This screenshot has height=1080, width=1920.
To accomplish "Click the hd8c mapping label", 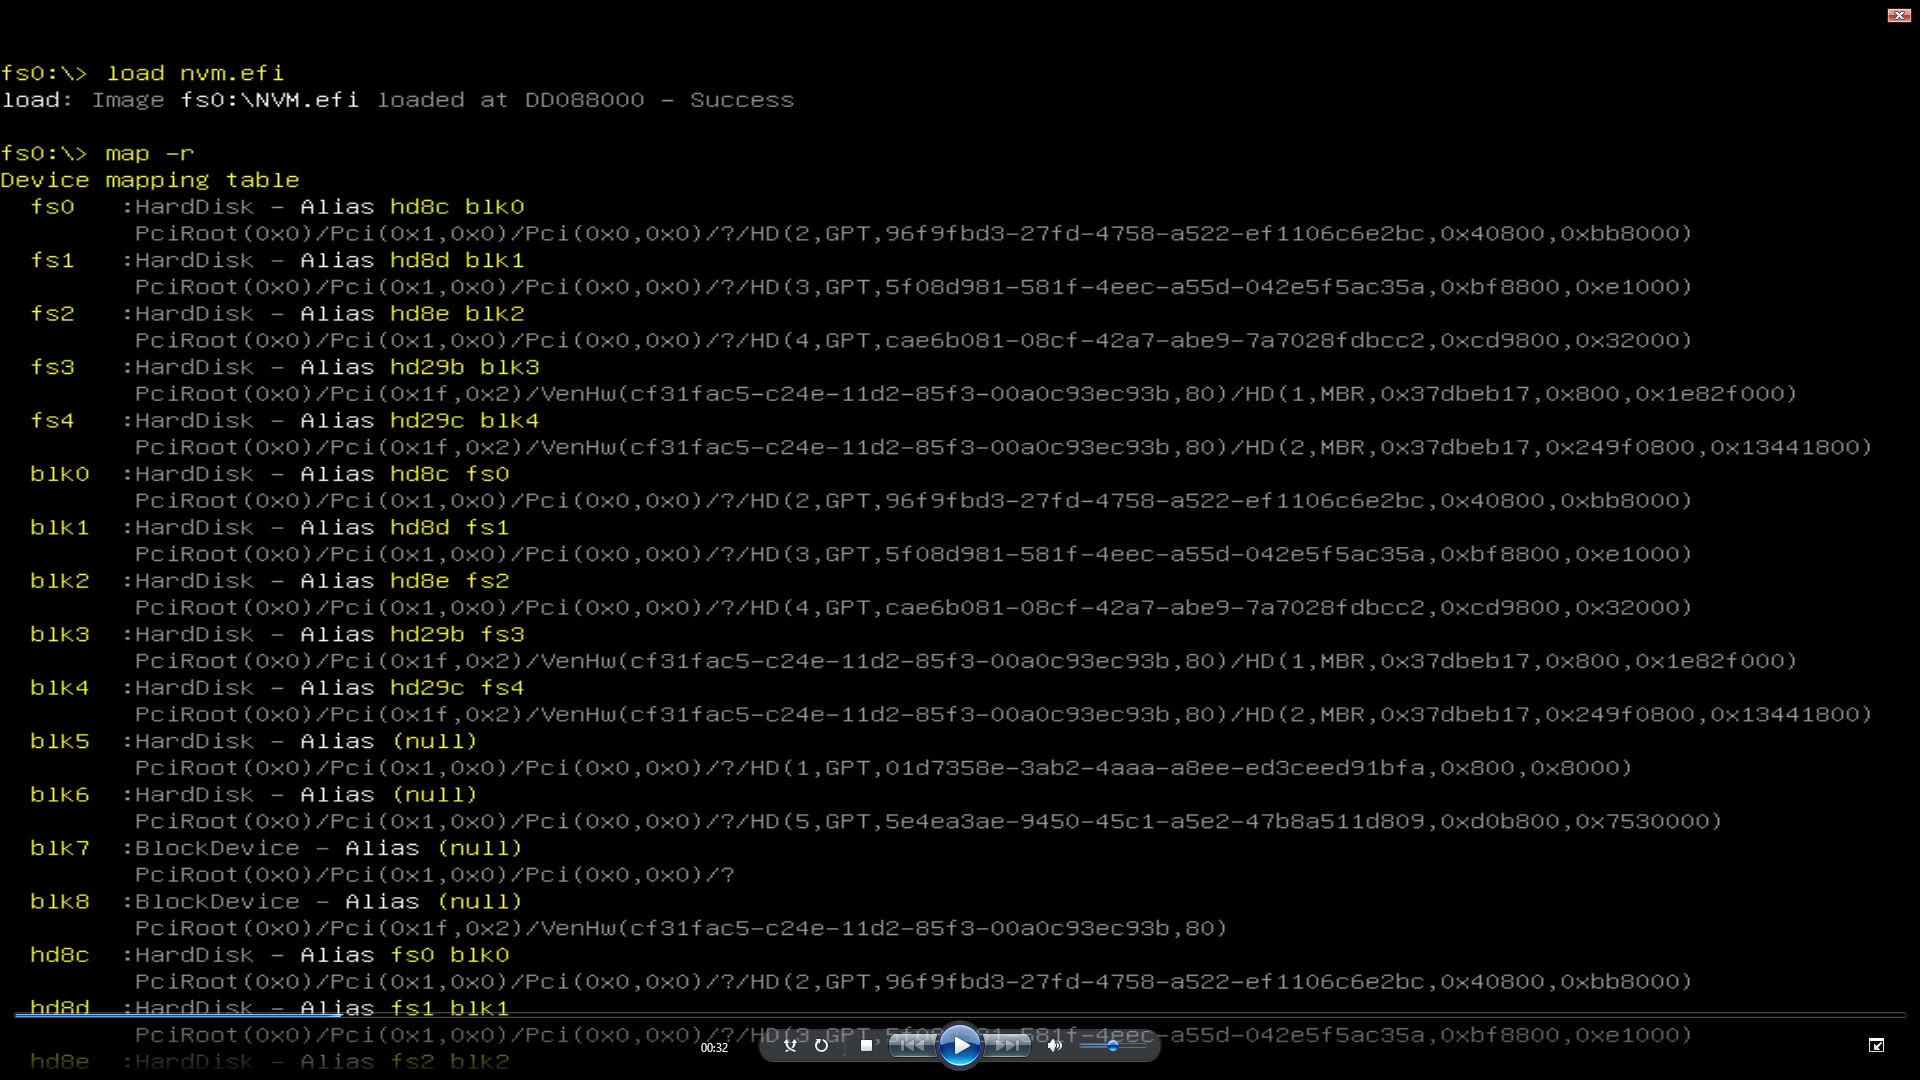I will (x=60, y=955).
